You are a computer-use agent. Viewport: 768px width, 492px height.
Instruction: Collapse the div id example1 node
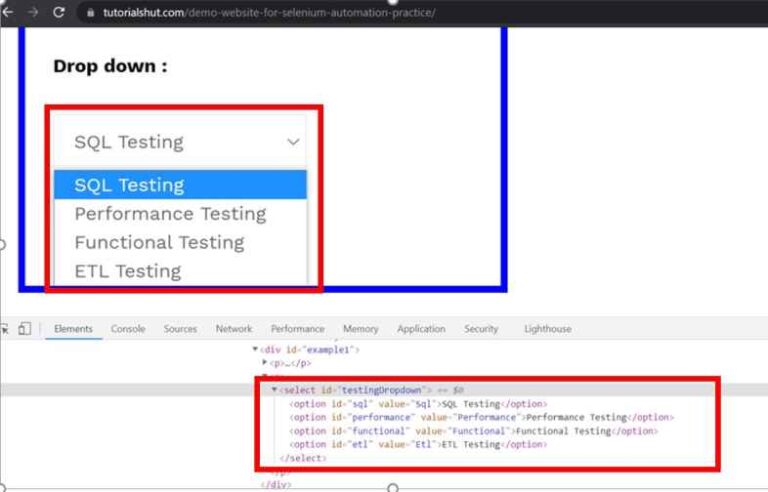(255, 349)
